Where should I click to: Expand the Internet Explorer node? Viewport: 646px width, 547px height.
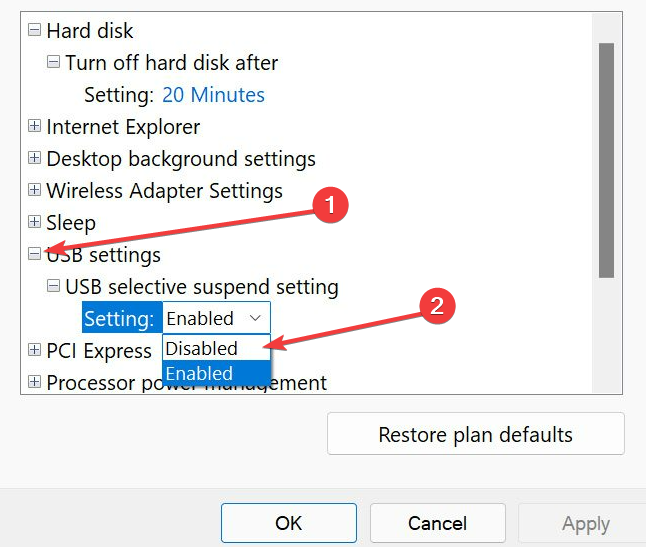point(35,127)
